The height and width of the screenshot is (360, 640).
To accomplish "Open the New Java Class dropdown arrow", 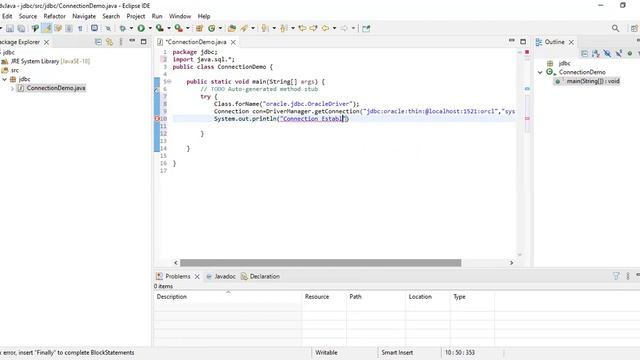I will click(x=220, y=28).
